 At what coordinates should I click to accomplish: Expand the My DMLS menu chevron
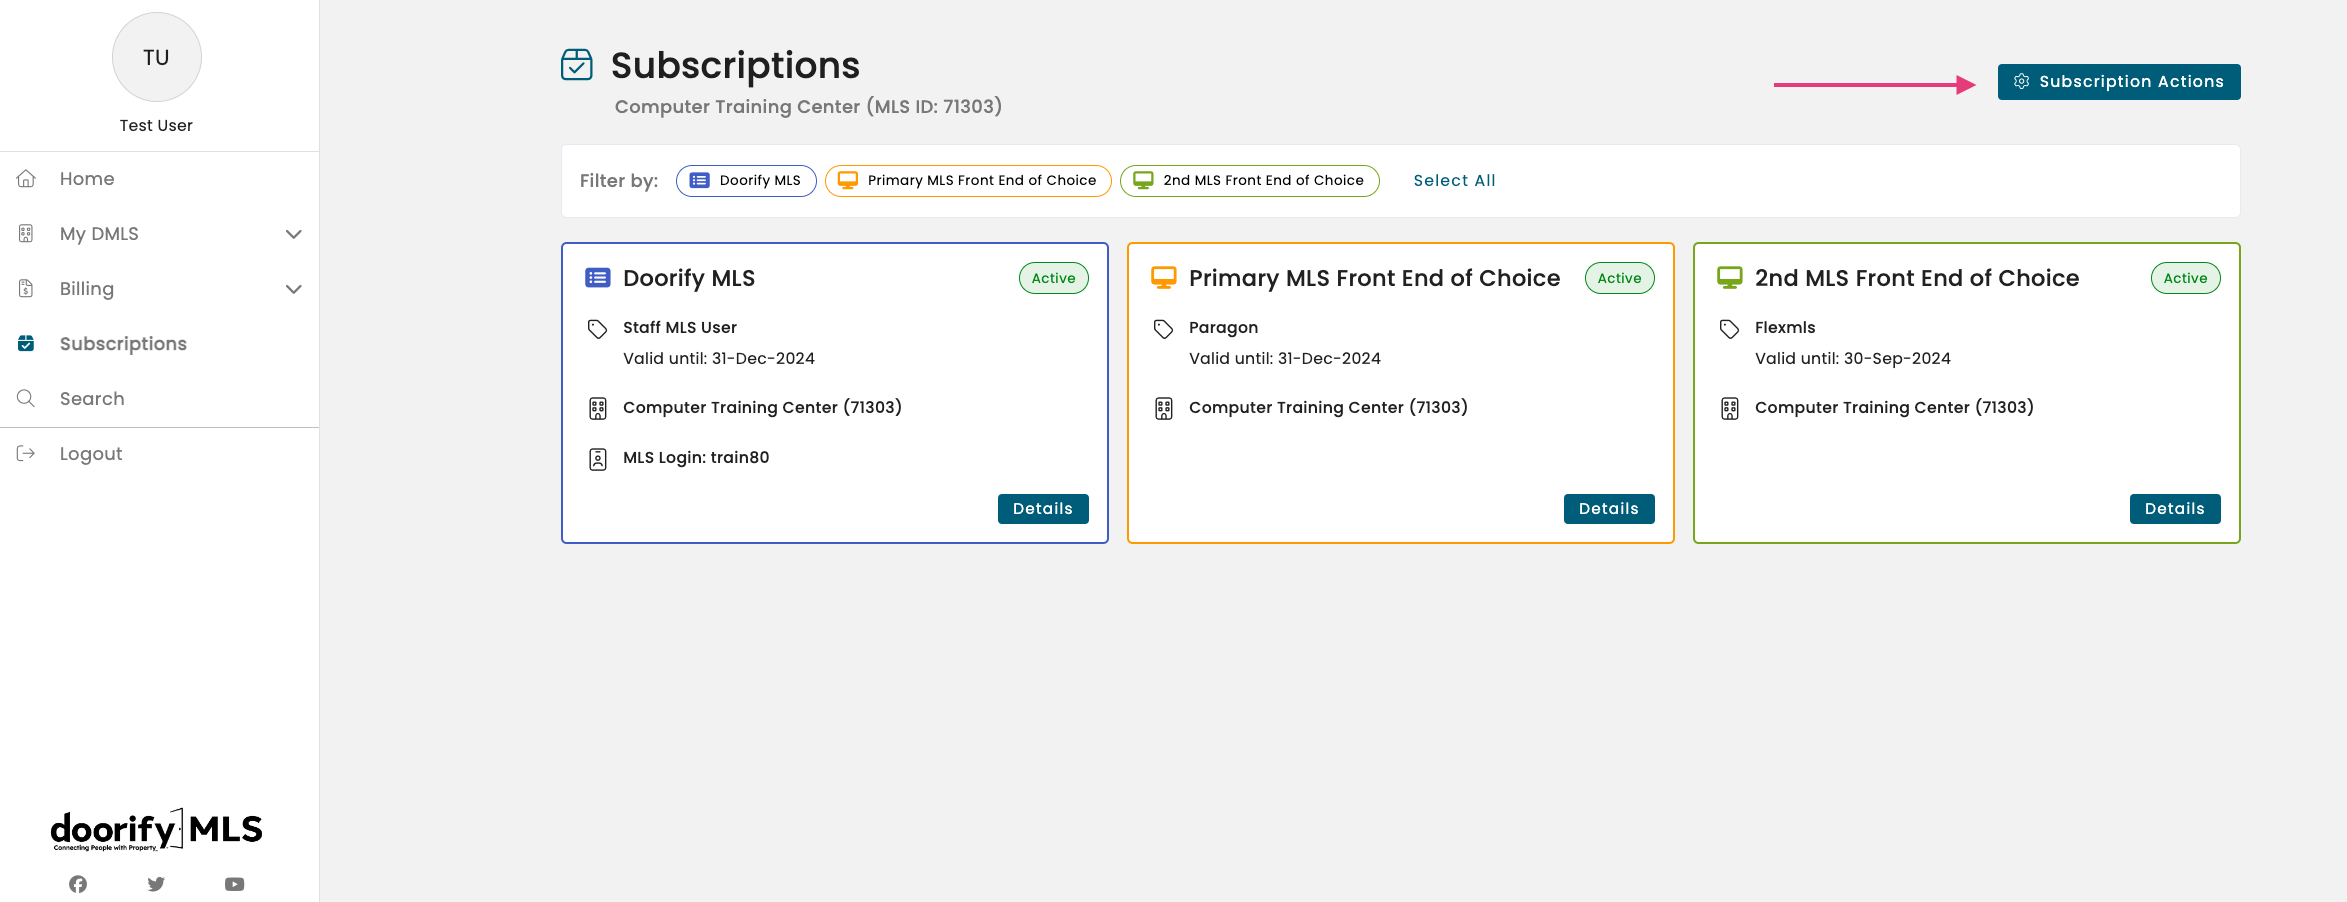293,233
